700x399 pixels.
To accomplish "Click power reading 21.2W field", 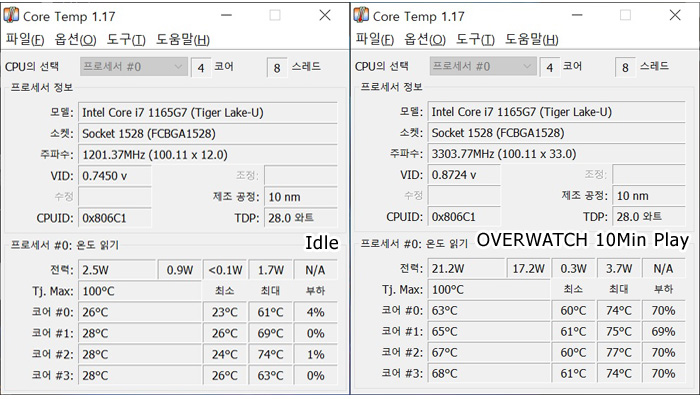I will 467,268.
